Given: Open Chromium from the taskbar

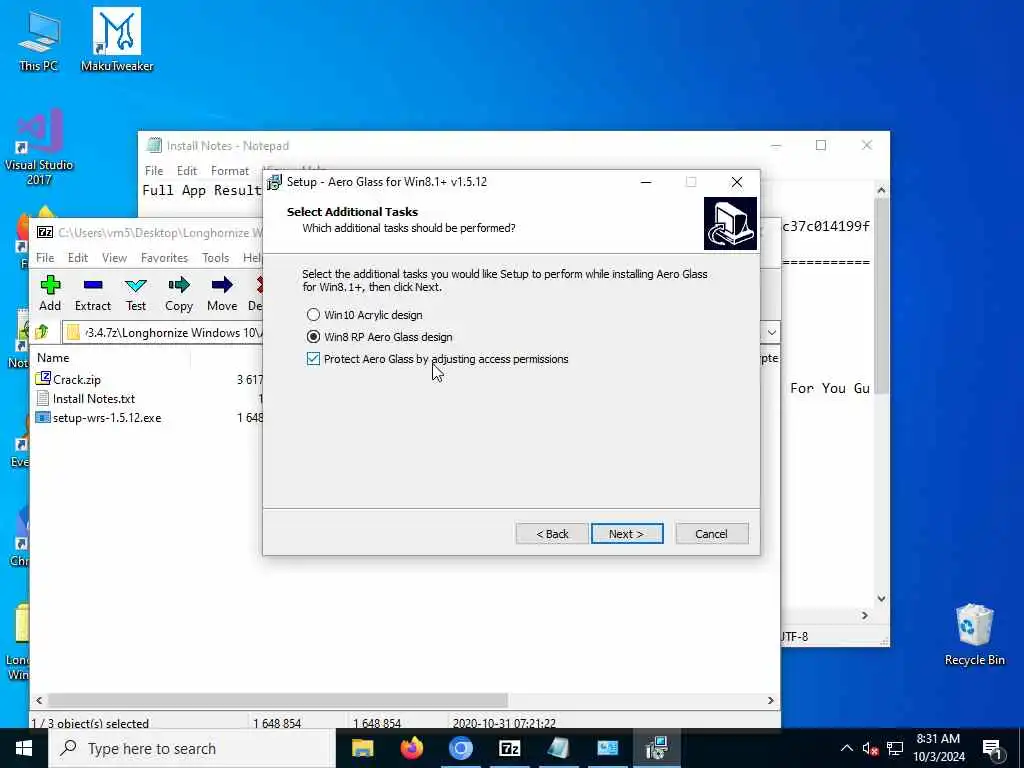Looking at the screenshot, I should coord(460,748).
